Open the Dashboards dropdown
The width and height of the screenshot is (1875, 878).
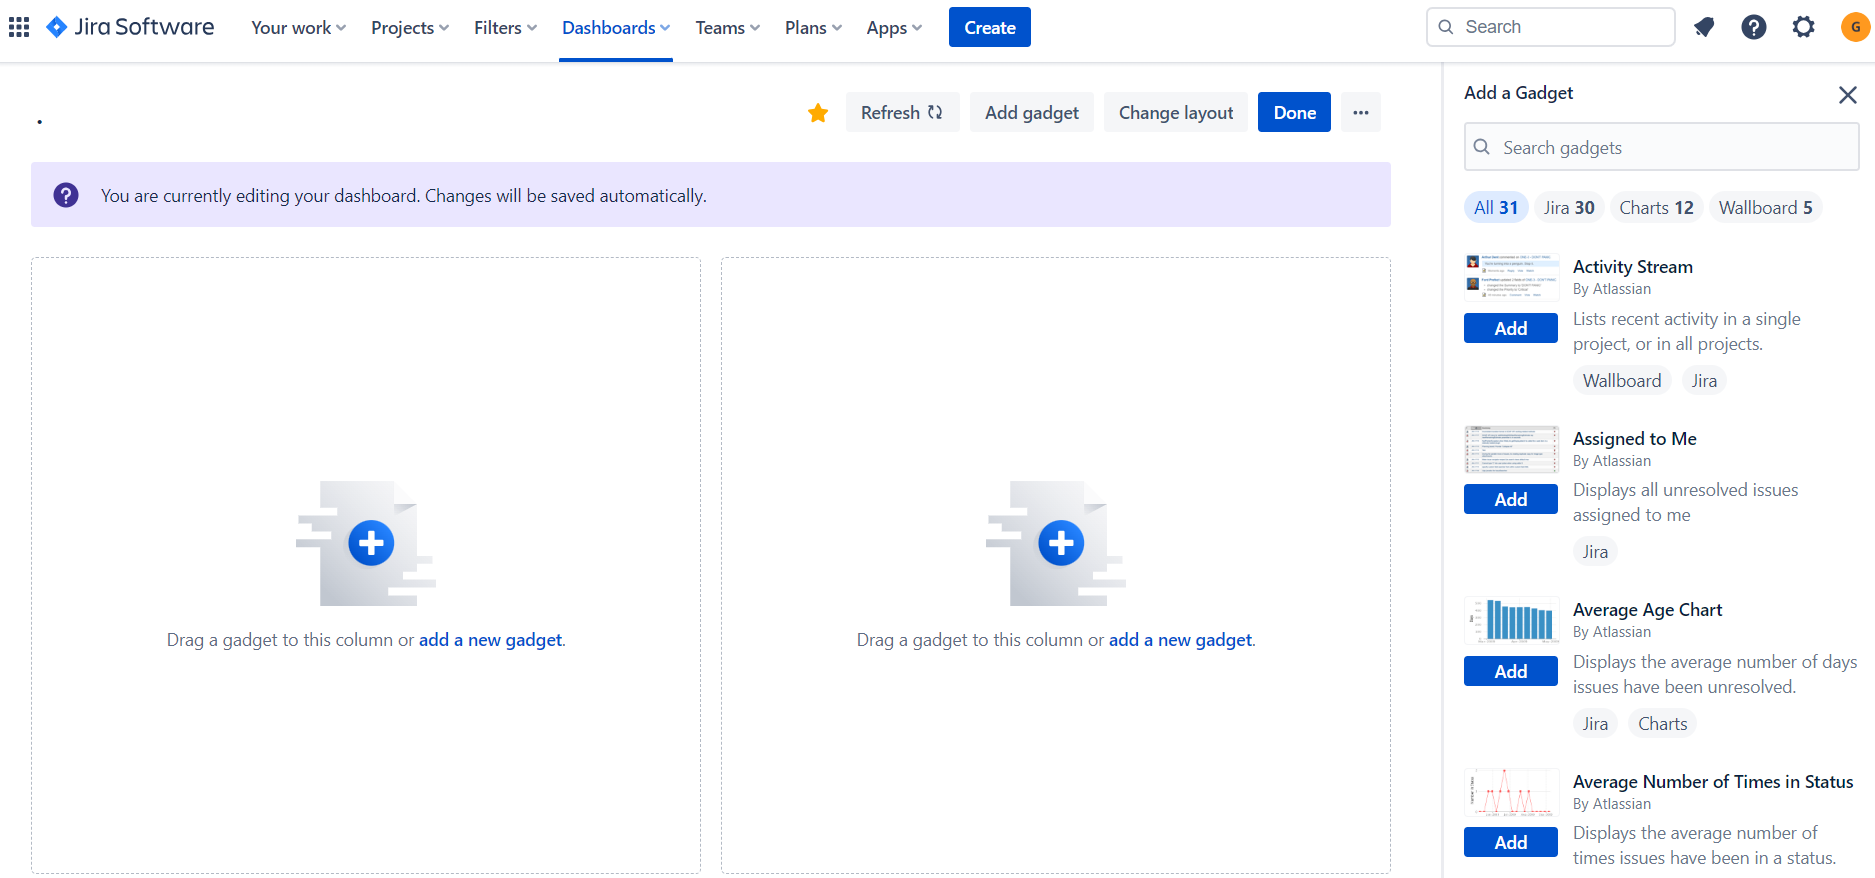[616, 28]
